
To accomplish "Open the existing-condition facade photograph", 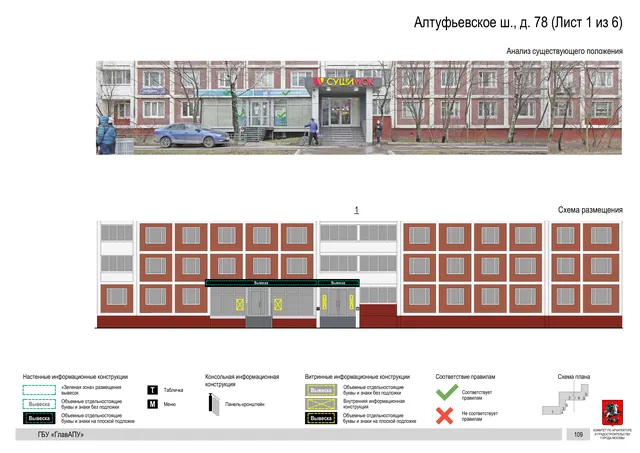I will [359, 108].
